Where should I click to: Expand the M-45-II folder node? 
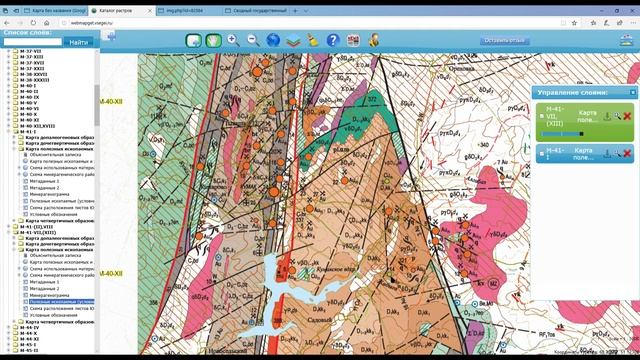point(9,350)
